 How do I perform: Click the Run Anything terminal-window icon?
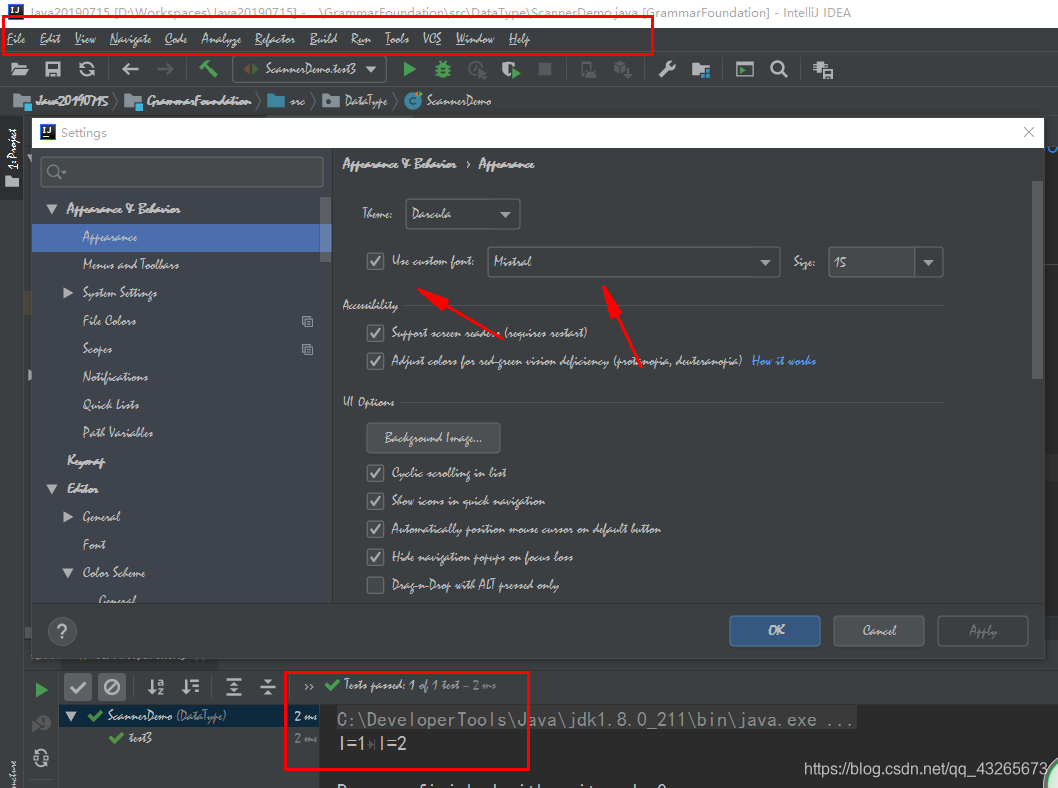click(x=745, y=69)
